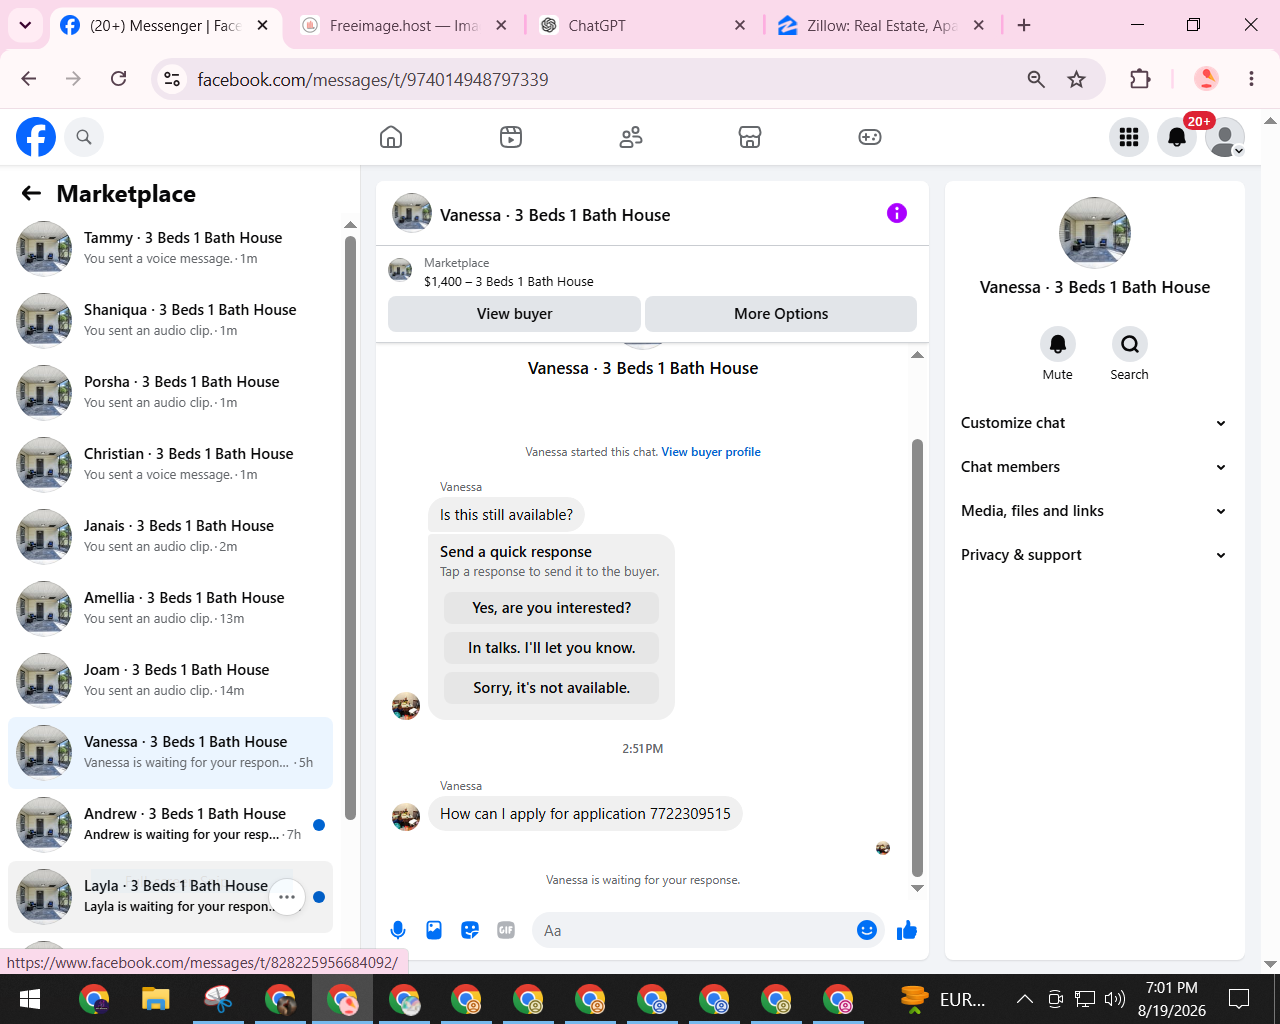Open the Chrome extensions puzzle icon
Viewport: 1280px width, 1024px height.
click(1140, 79)
